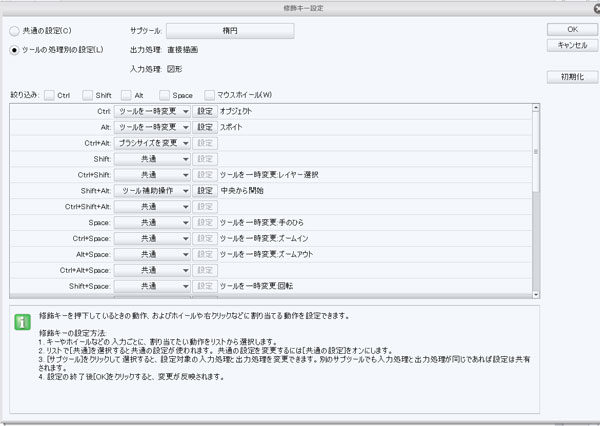Open the Alt+Space row 共通 dropdown
The width and height of the screenshot is (600, 426).
tap(152, 254)
